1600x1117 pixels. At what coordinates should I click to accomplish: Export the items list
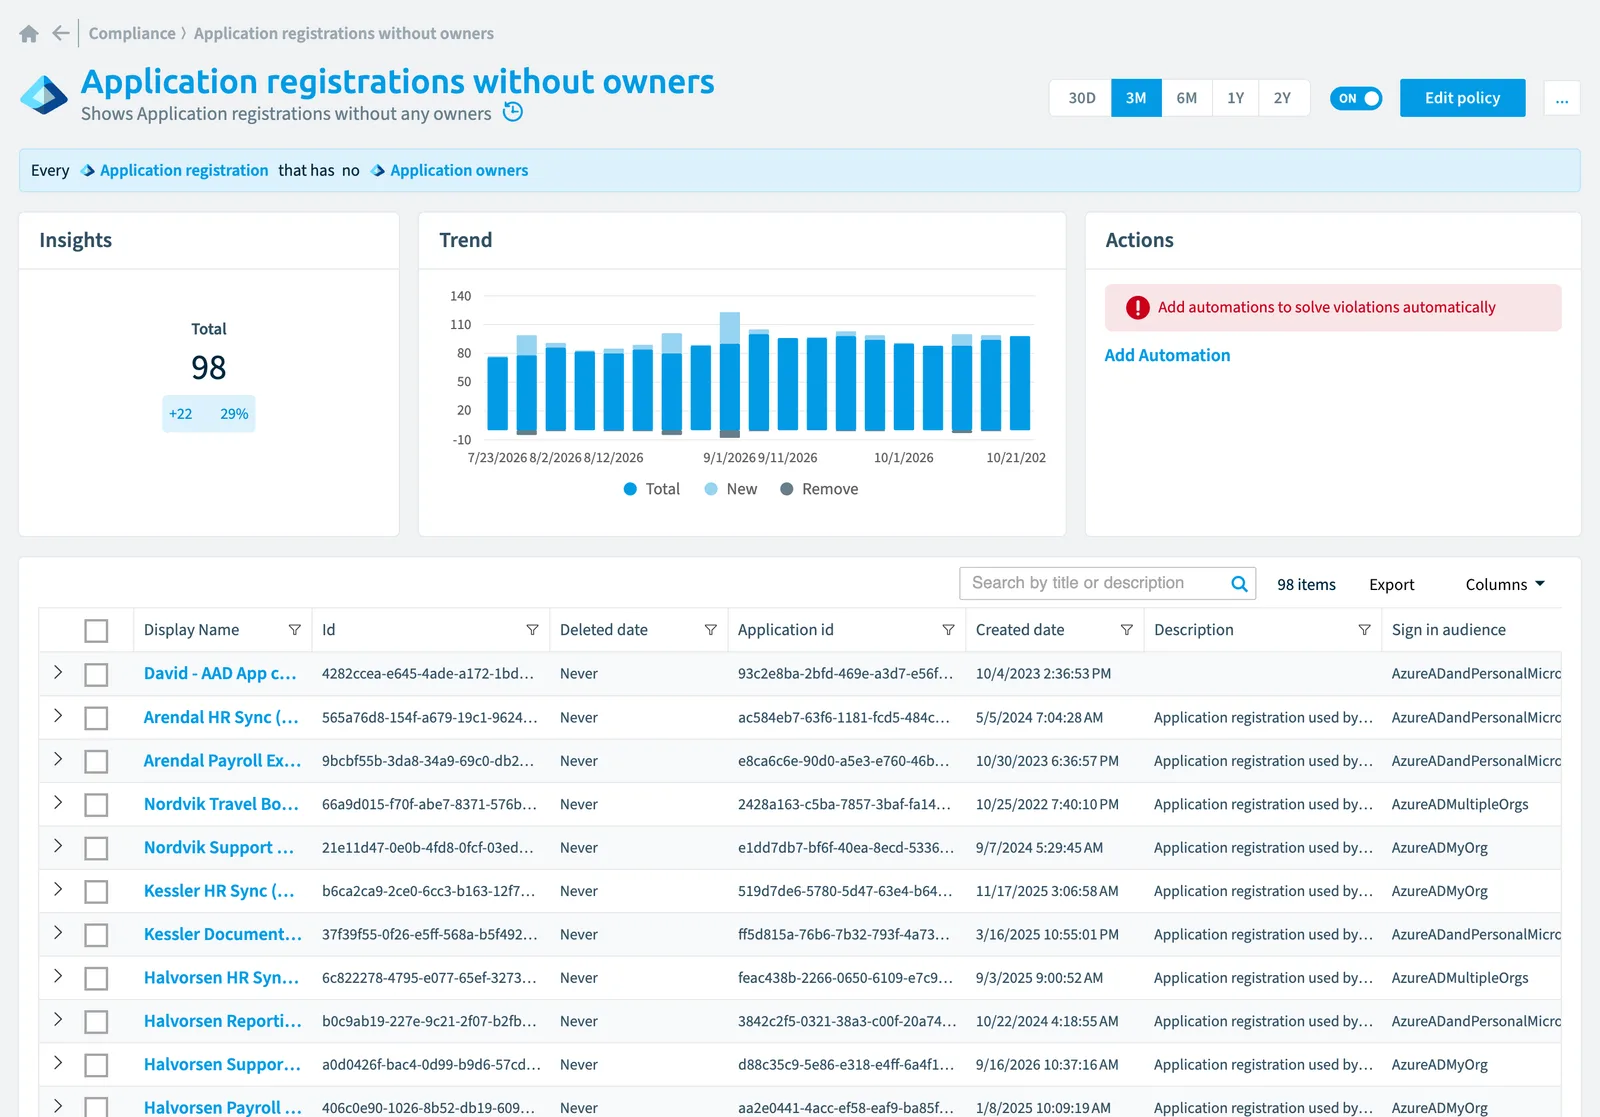[1392, 585]
